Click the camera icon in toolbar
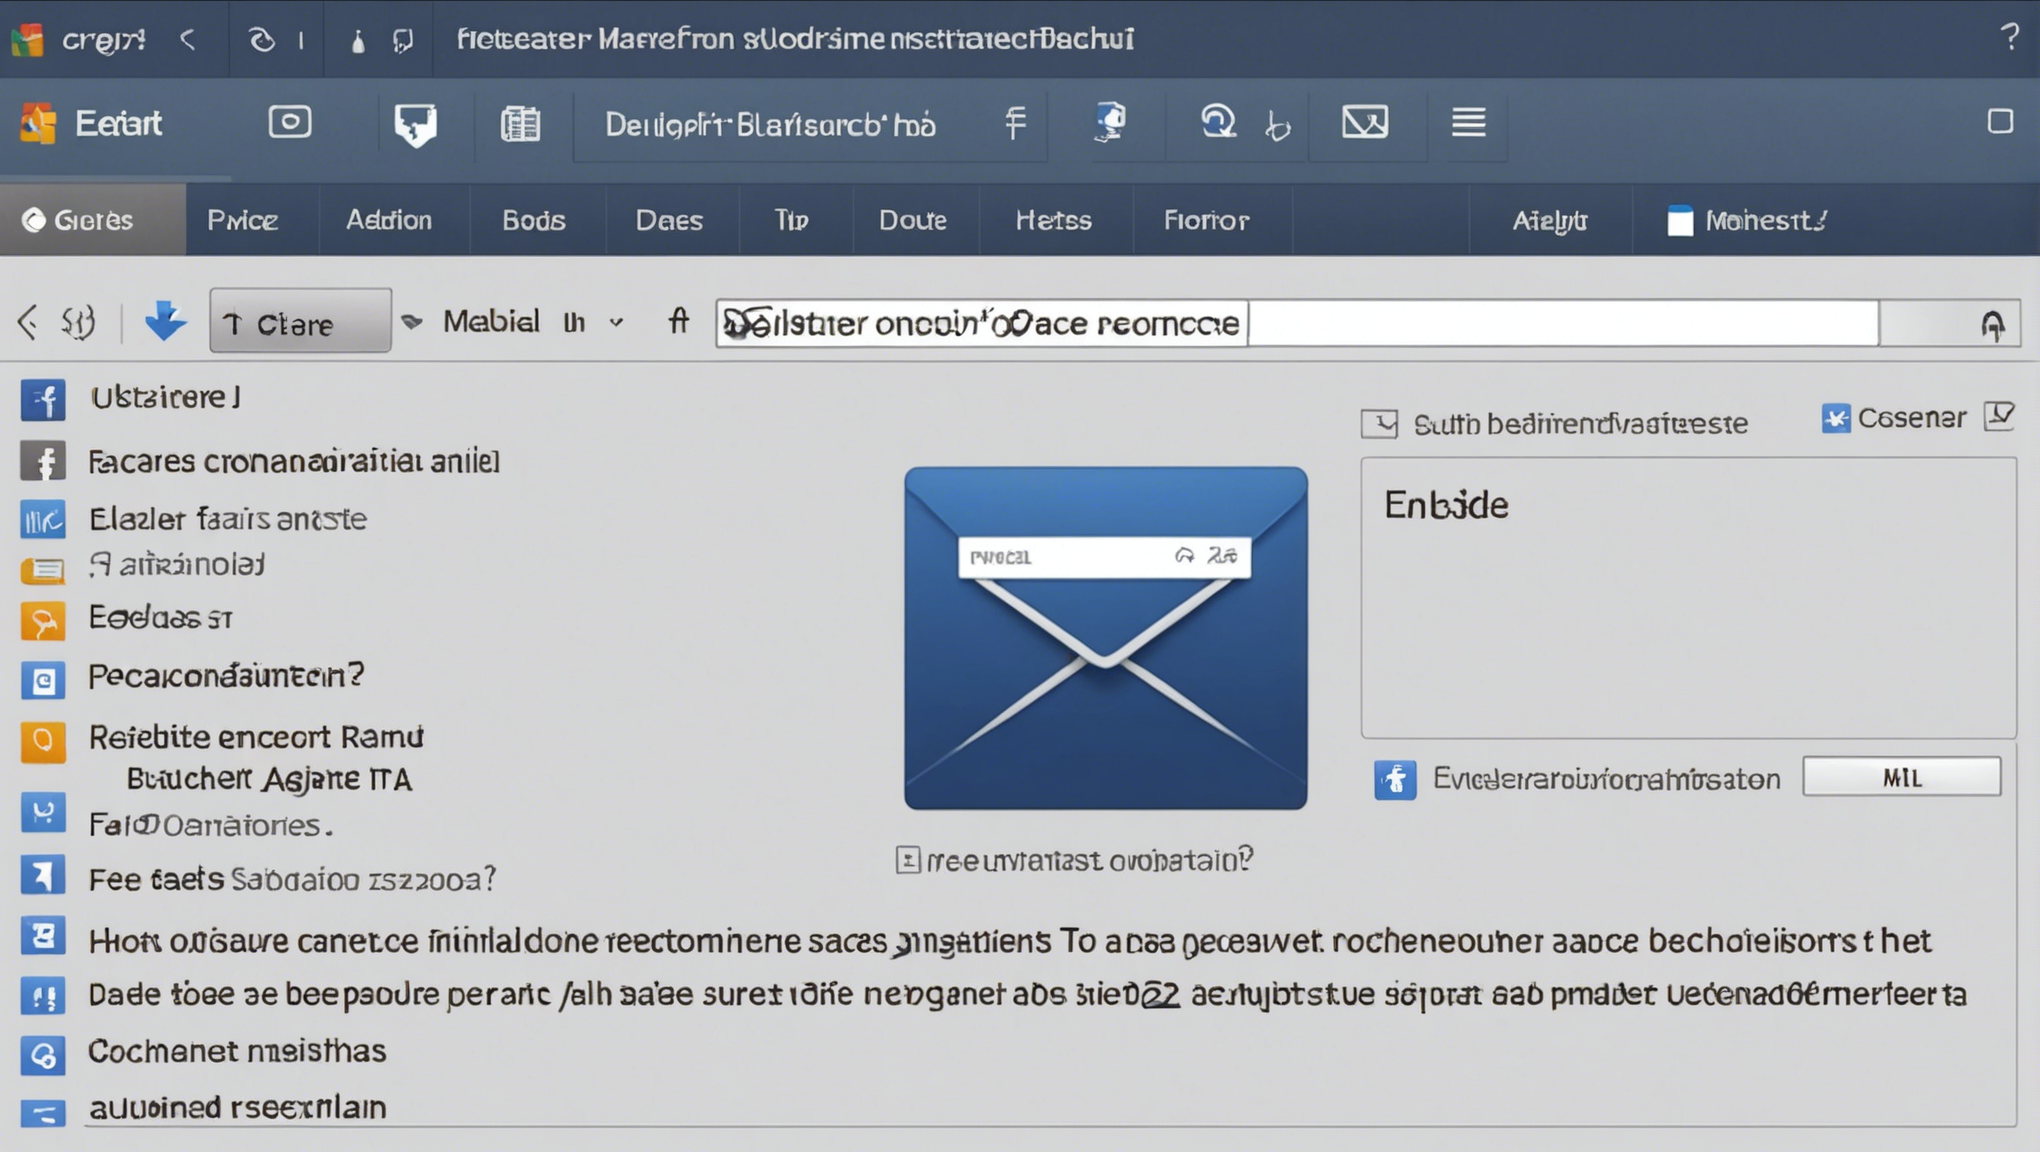 coord(290,122)
